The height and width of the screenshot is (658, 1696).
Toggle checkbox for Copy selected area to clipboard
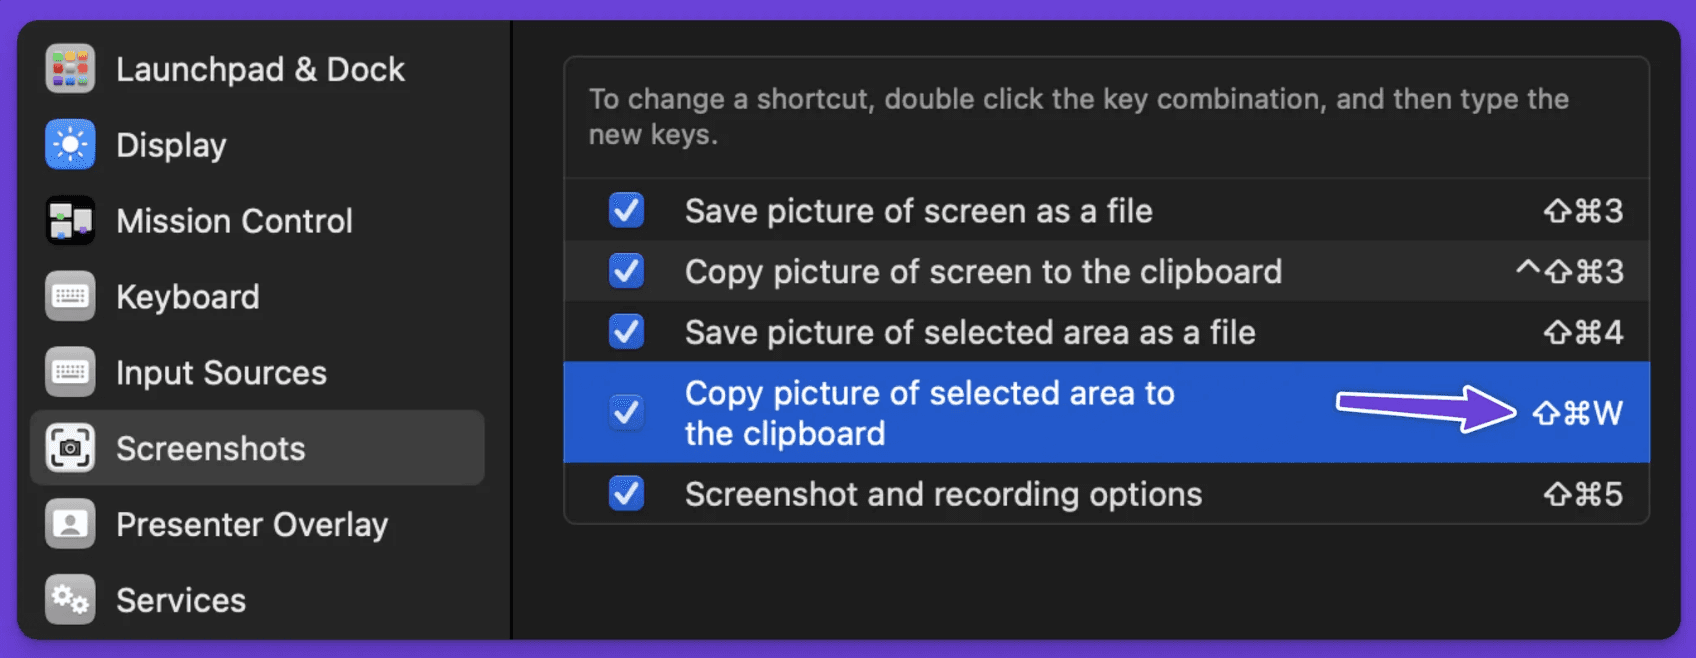click(x=627, y=412)
